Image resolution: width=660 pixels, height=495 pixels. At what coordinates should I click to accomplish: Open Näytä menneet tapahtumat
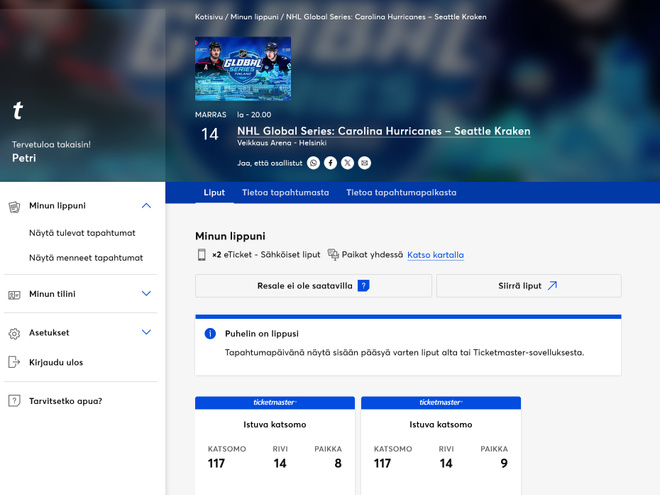pos(86,258)
